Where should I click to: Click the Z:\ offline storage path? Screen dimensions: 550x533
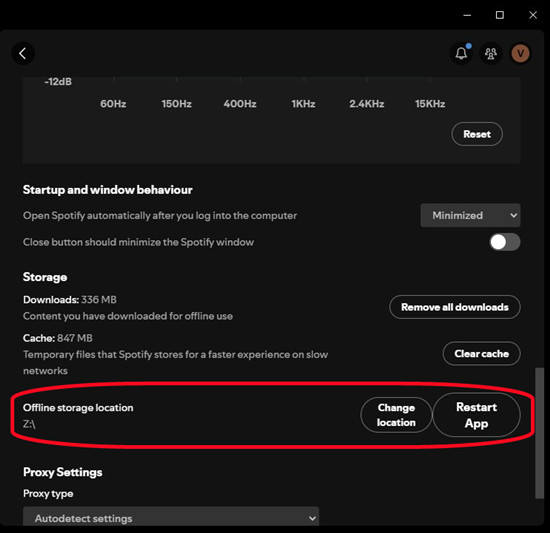coord(29,424)
